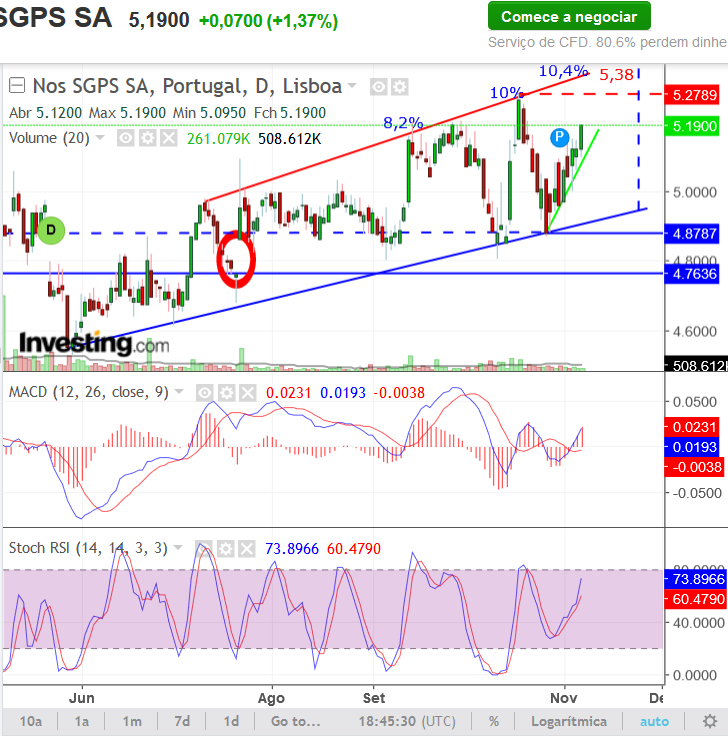This screenshot has width=728, height=736.
Task: Click the Comece a negociar button
Action: point(569,16)
